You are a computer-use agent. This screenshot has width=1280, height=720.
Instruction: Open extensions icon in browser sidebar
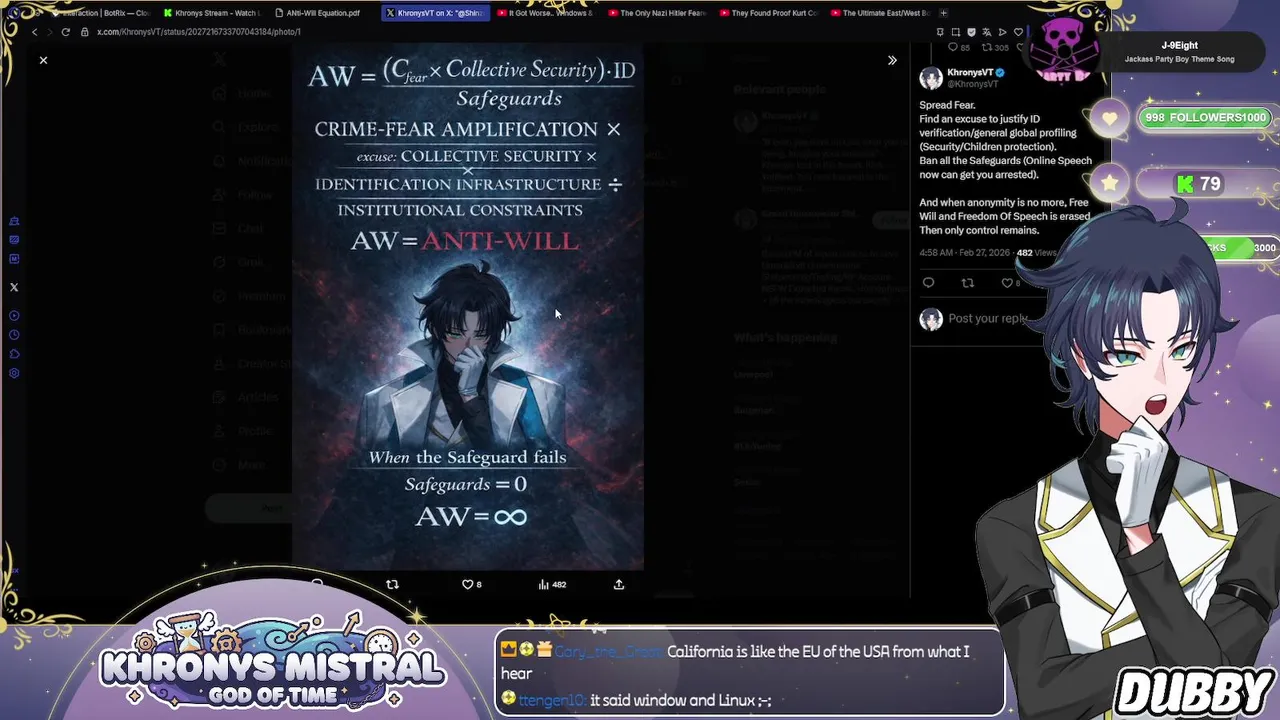coord(14,354)
